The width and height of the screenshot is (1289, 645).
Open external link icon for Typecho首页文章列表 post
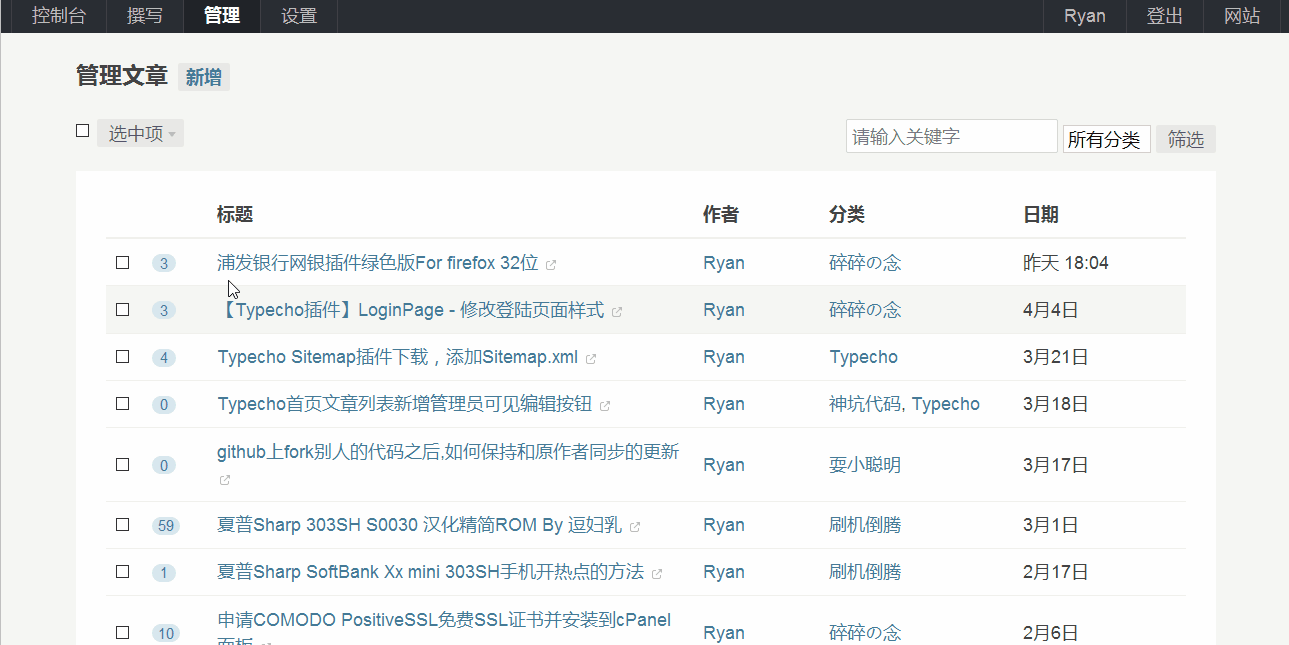pyautogui.click(x=605, y=406)
